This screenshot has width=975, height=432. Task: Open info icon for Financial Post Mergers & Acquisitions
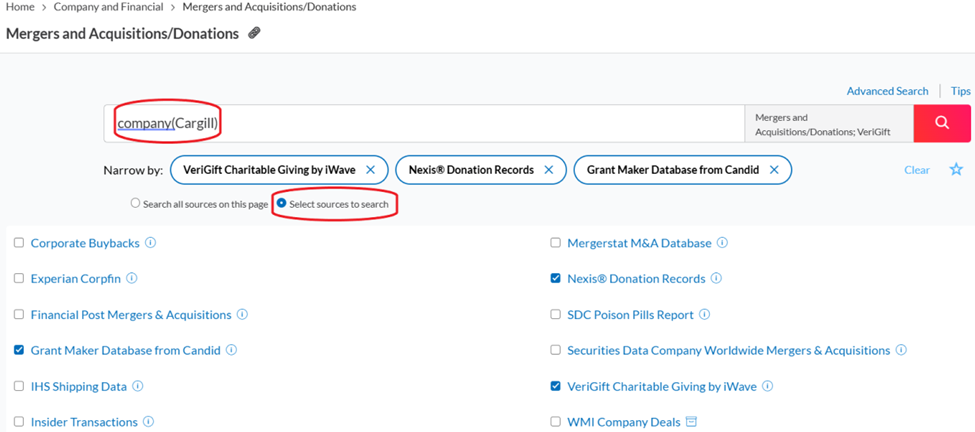tap(242, 315)
